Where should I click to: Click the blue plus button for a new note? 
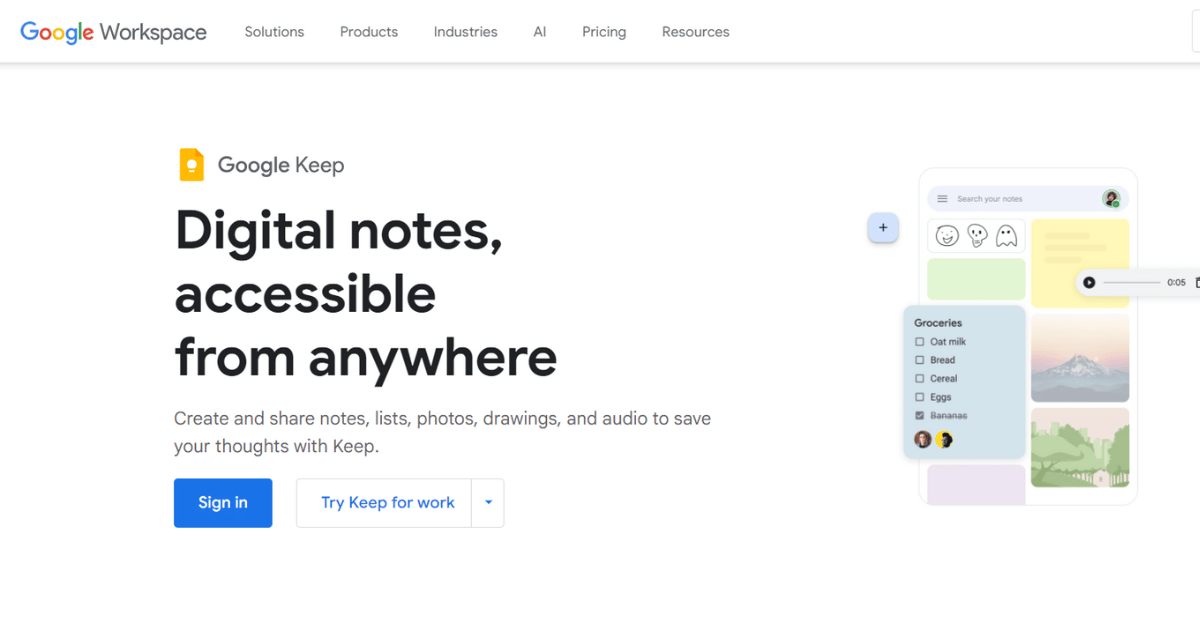[883, 228]
